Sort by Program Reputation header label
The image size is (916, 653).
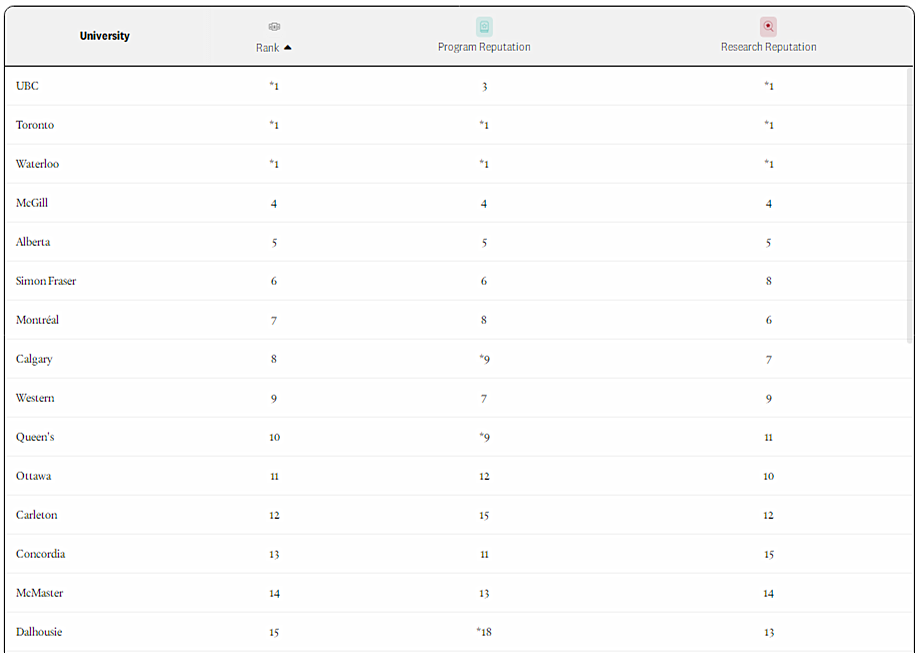[484, 47]
